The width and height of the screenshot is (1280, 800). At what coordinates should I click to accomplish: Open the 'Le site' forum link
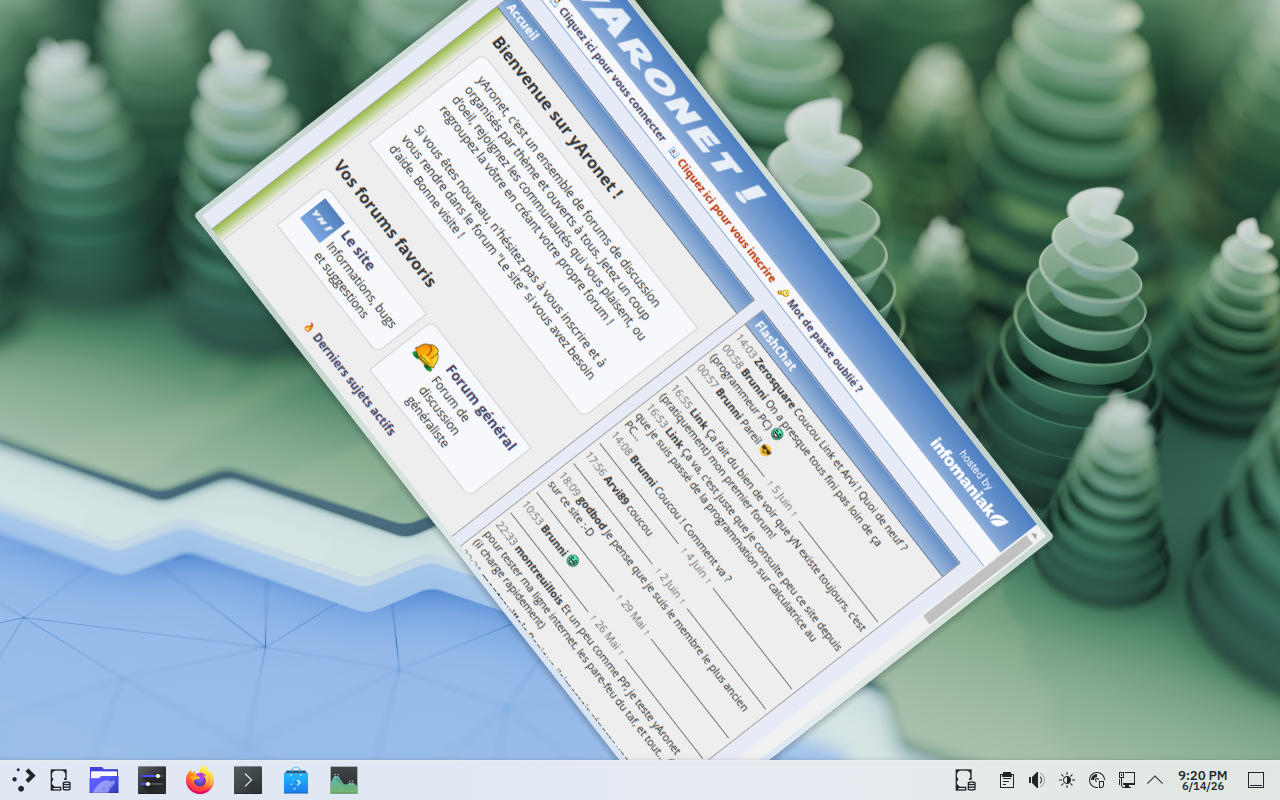tap(357, 250)
